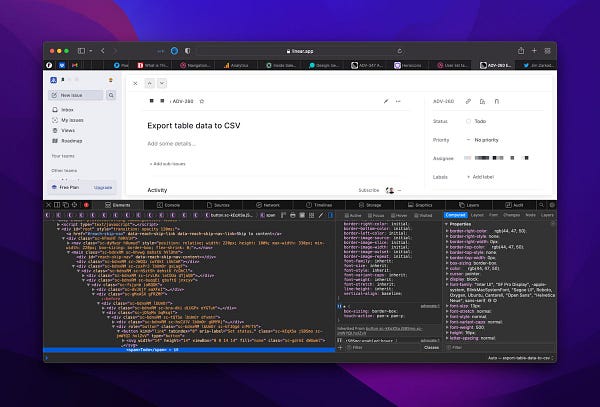Click Add label
The width and height of the screenshot is (600, 407).
point(480,177)
